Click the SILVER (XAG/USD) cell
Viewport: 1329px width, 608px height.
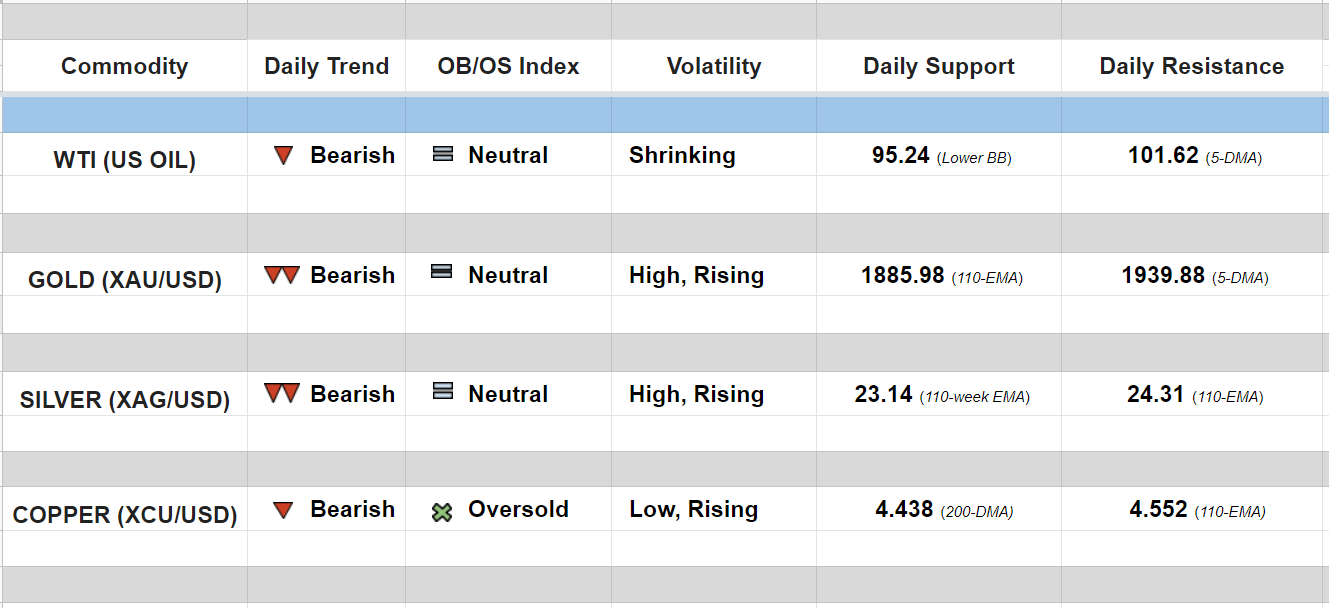click(x=124, y=400)
